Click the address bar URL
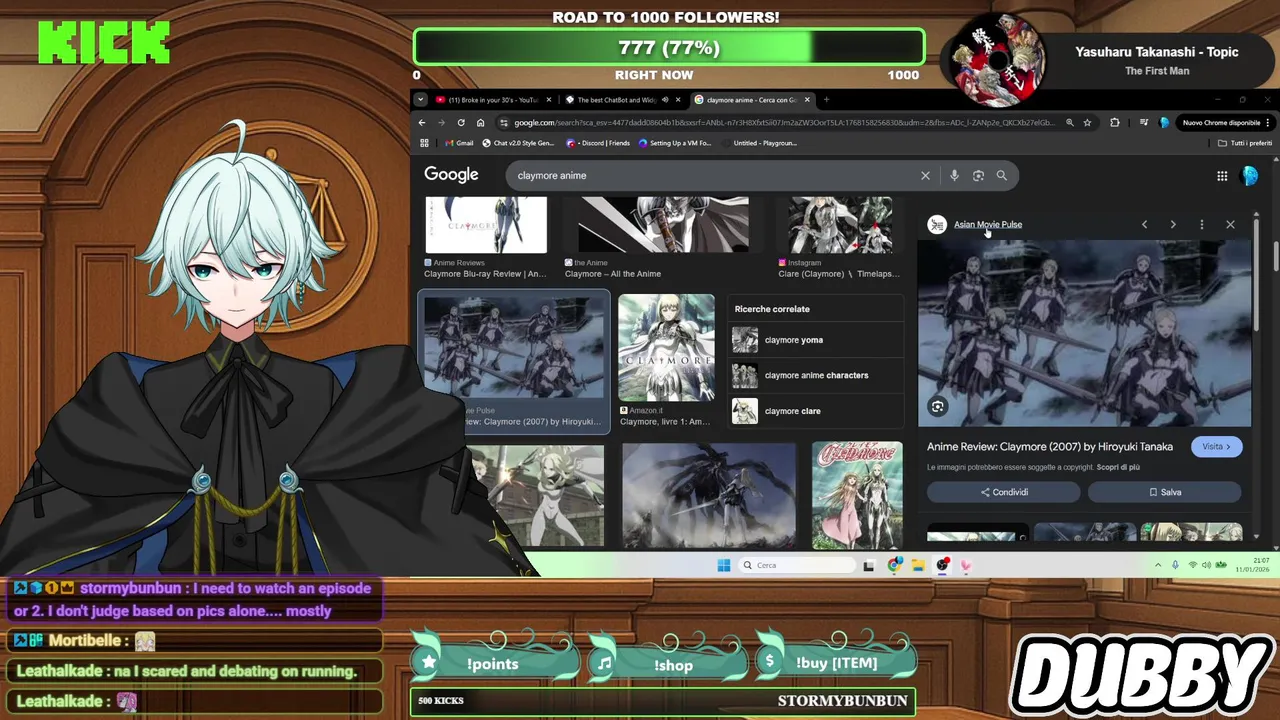Screen dimensions: 1280x720 [x=784, y=122]
